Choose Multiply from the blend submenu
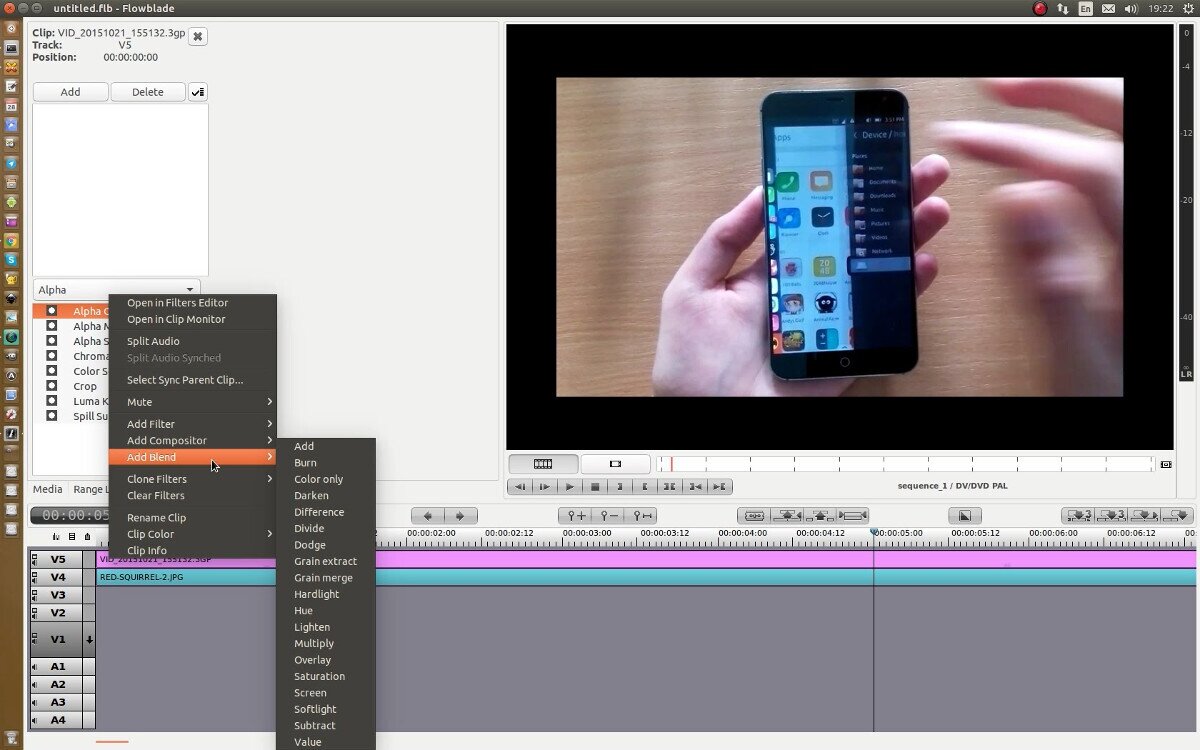The image size is (1200, 750). click(x=314, y=644)
